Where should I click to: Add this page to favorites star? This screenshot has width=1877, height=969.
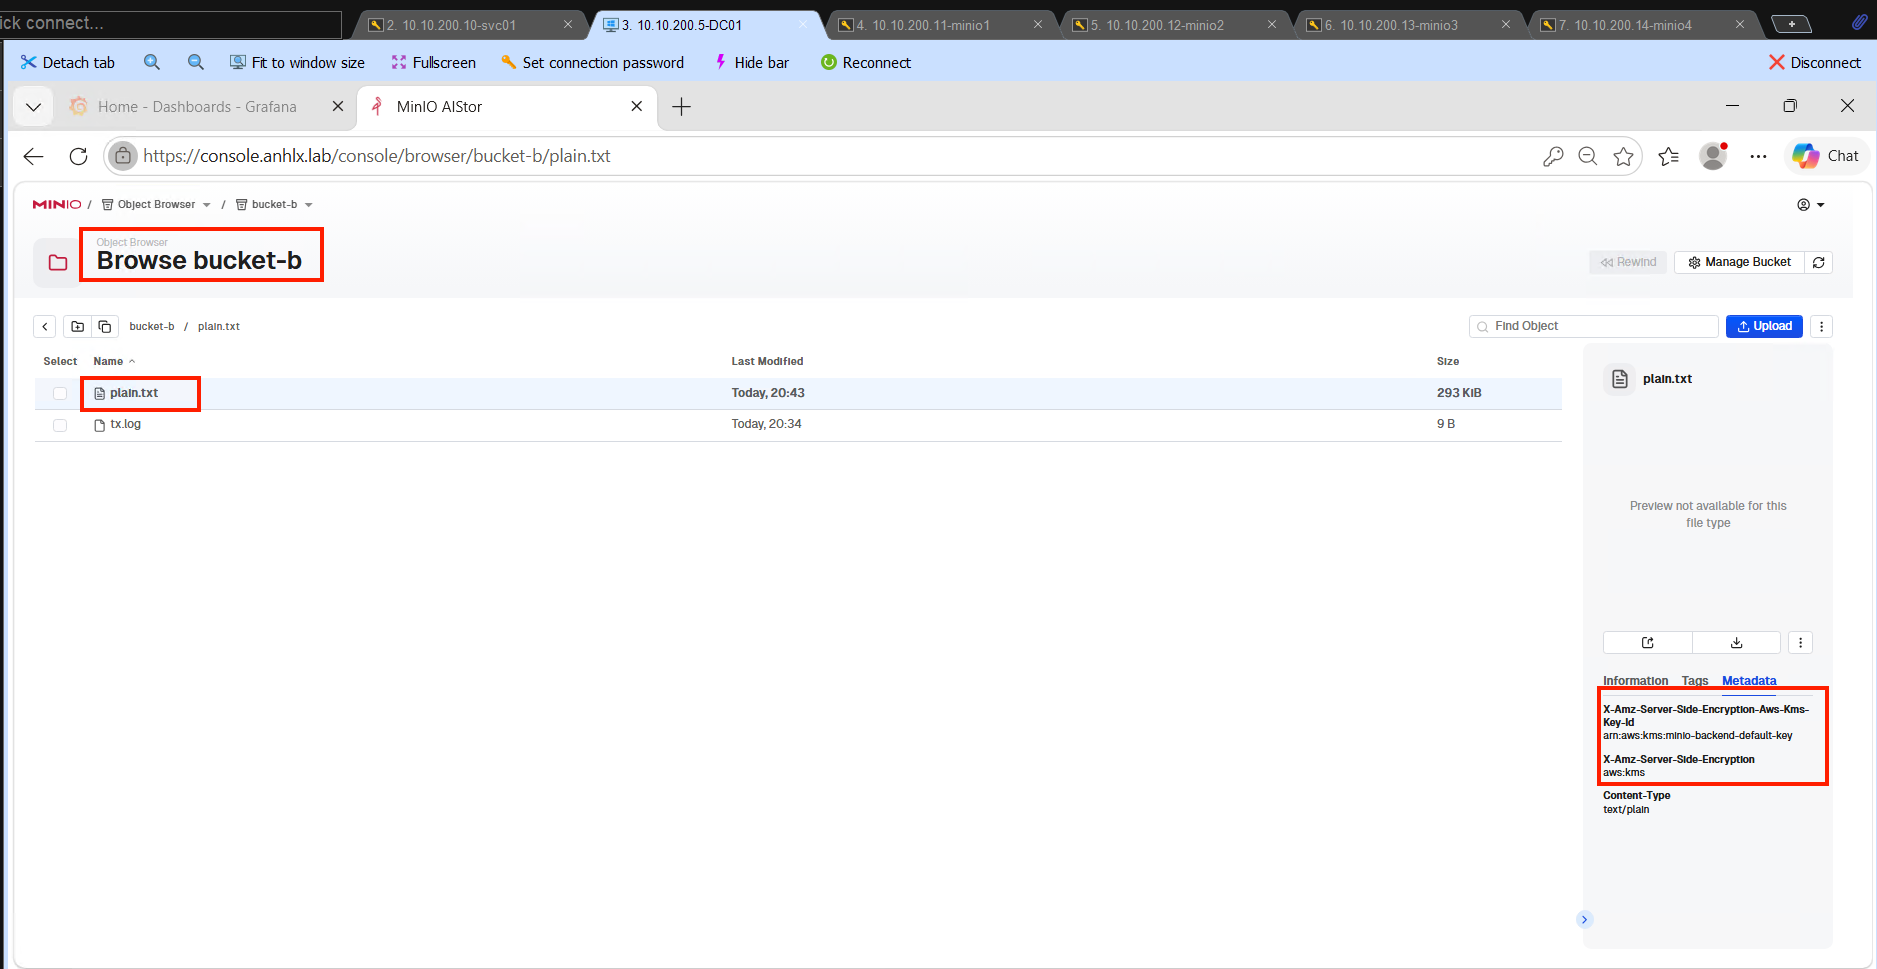[1623, 156]
